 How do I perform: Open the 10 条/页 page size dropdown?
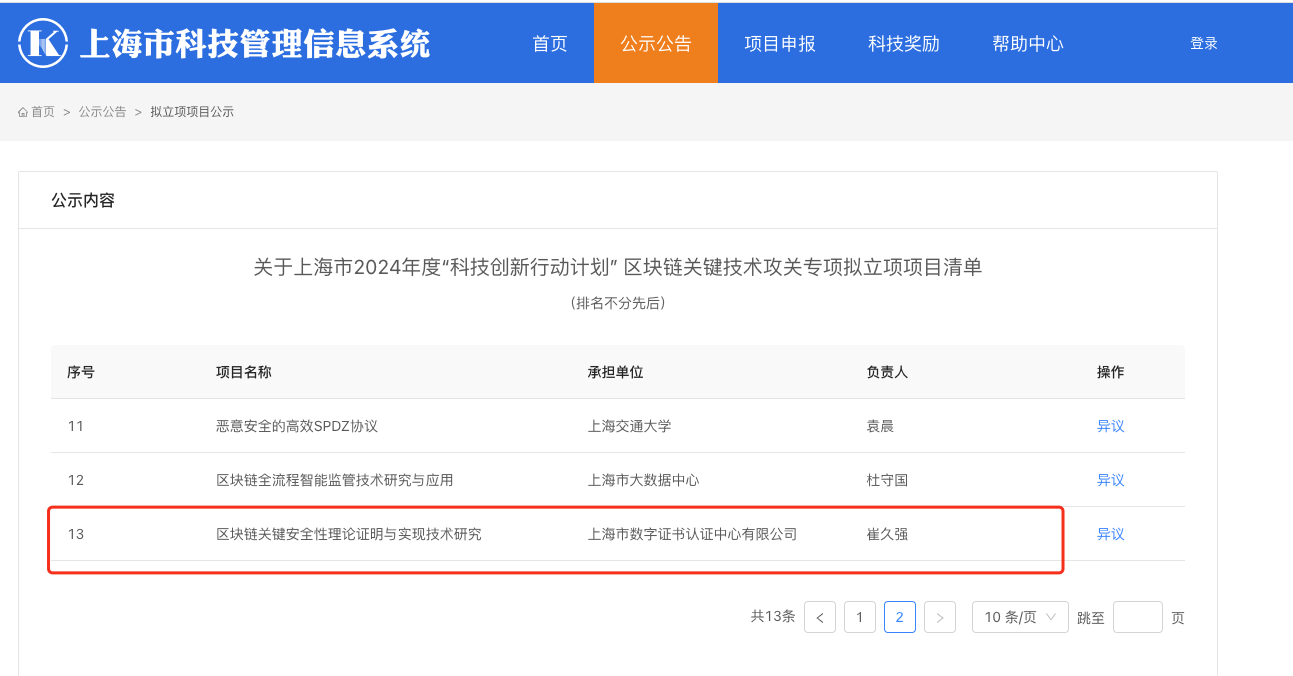coord(1020,617)
